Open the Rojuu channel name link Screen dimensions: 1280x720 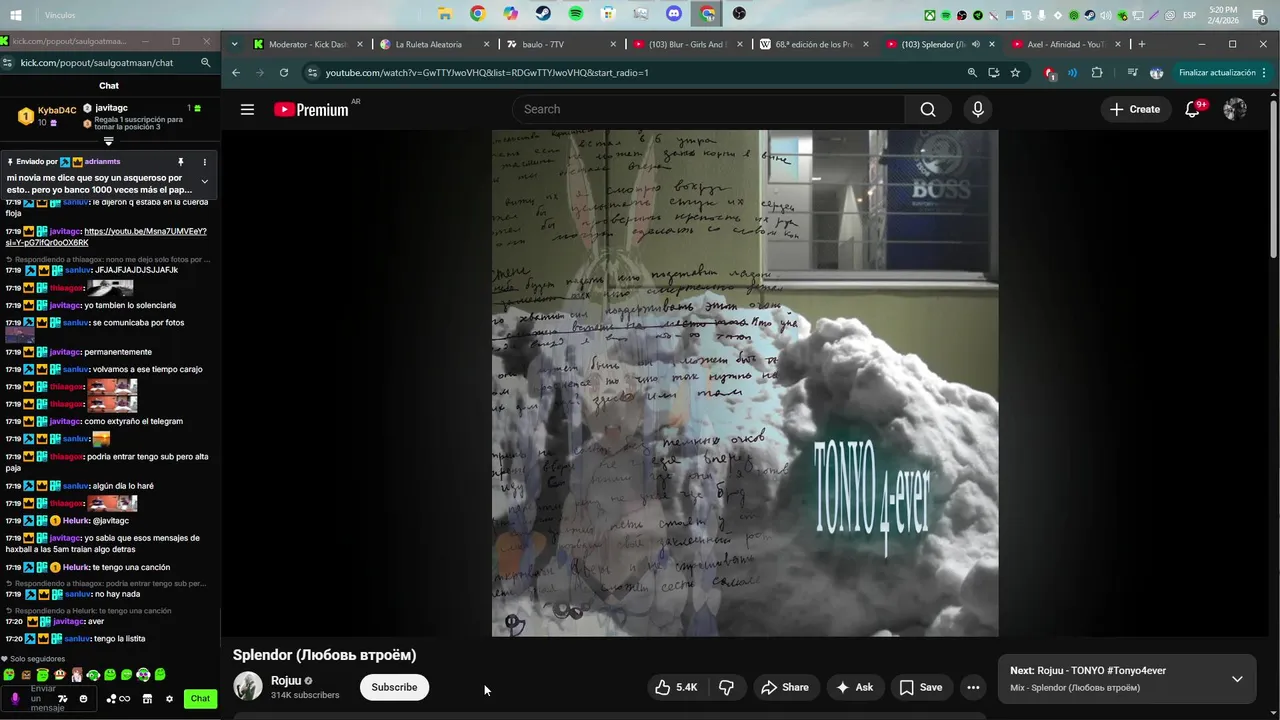pos(286,680)
